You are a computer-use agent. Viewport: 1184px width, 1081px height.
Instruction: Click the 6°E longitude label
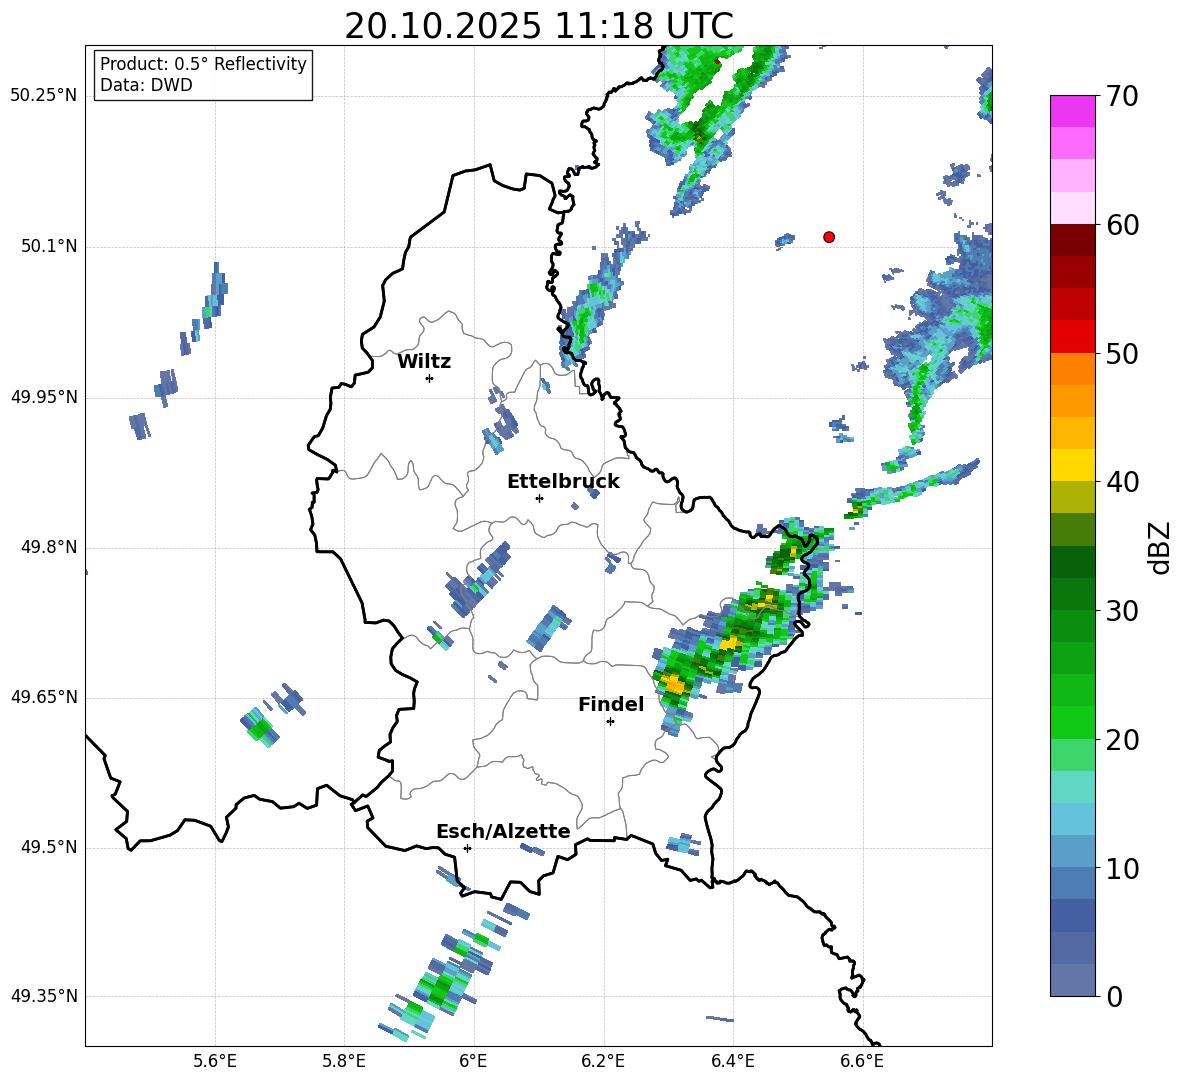click(473, 1061)
